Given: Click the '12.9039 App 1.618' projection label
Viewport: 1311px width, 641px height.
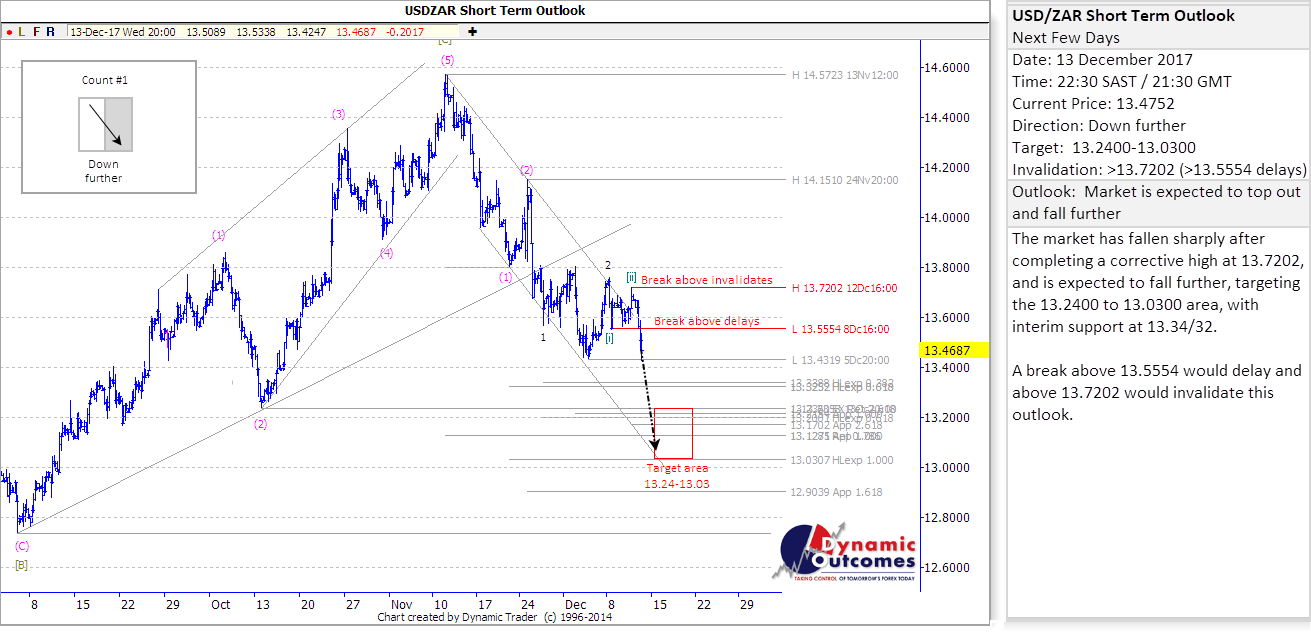Looking at the screenshot, I should [x=836, y=492].
